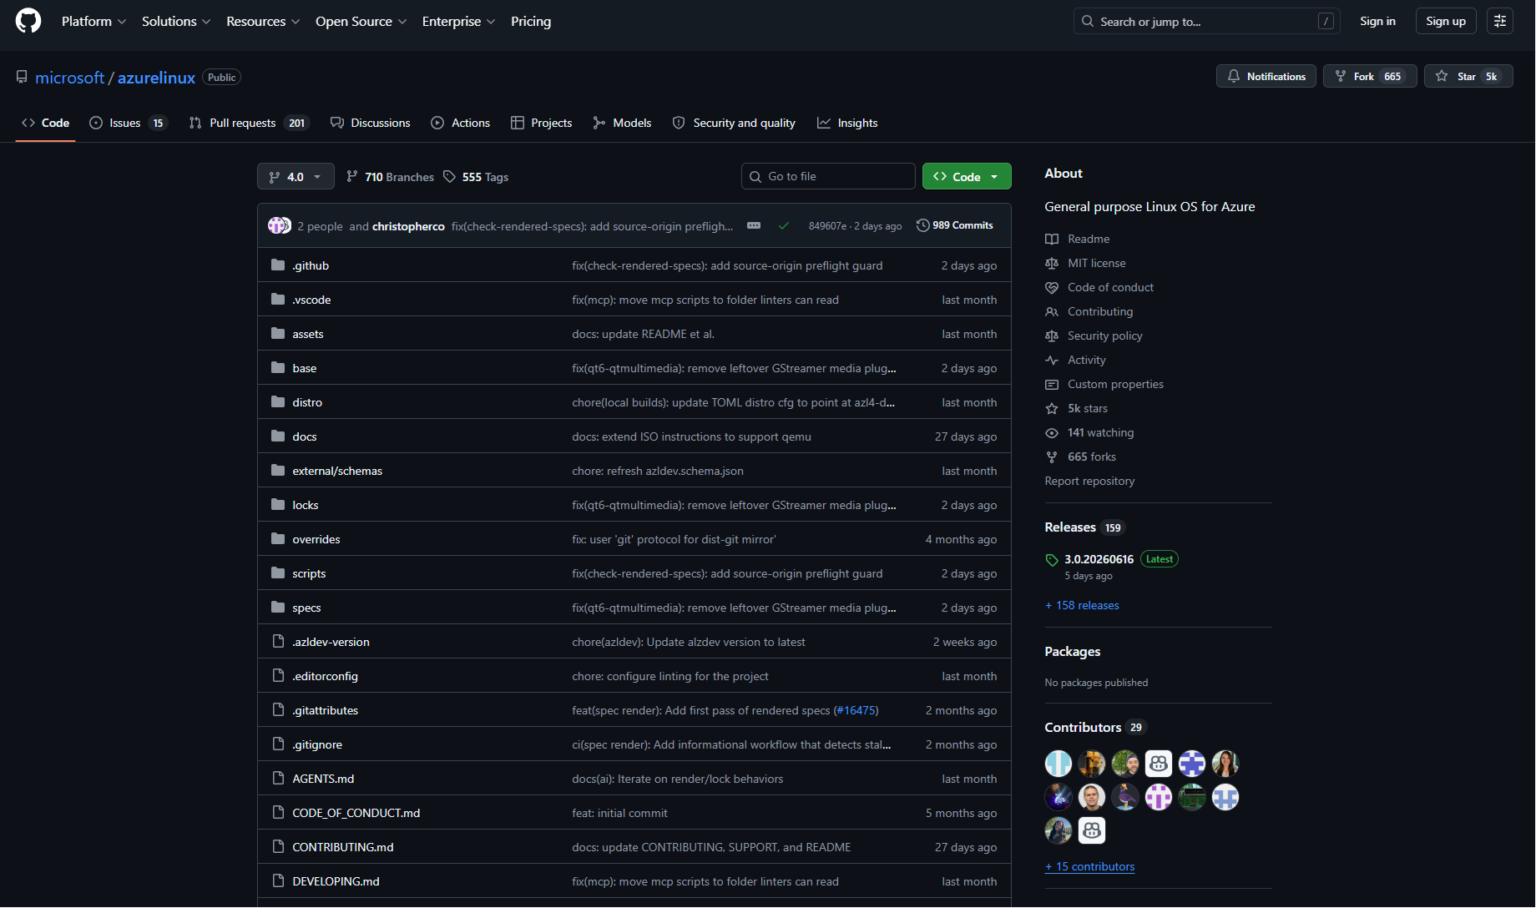Fork the repository using the Fork button
The image size is (1536, 908).
coord(1370,76)
